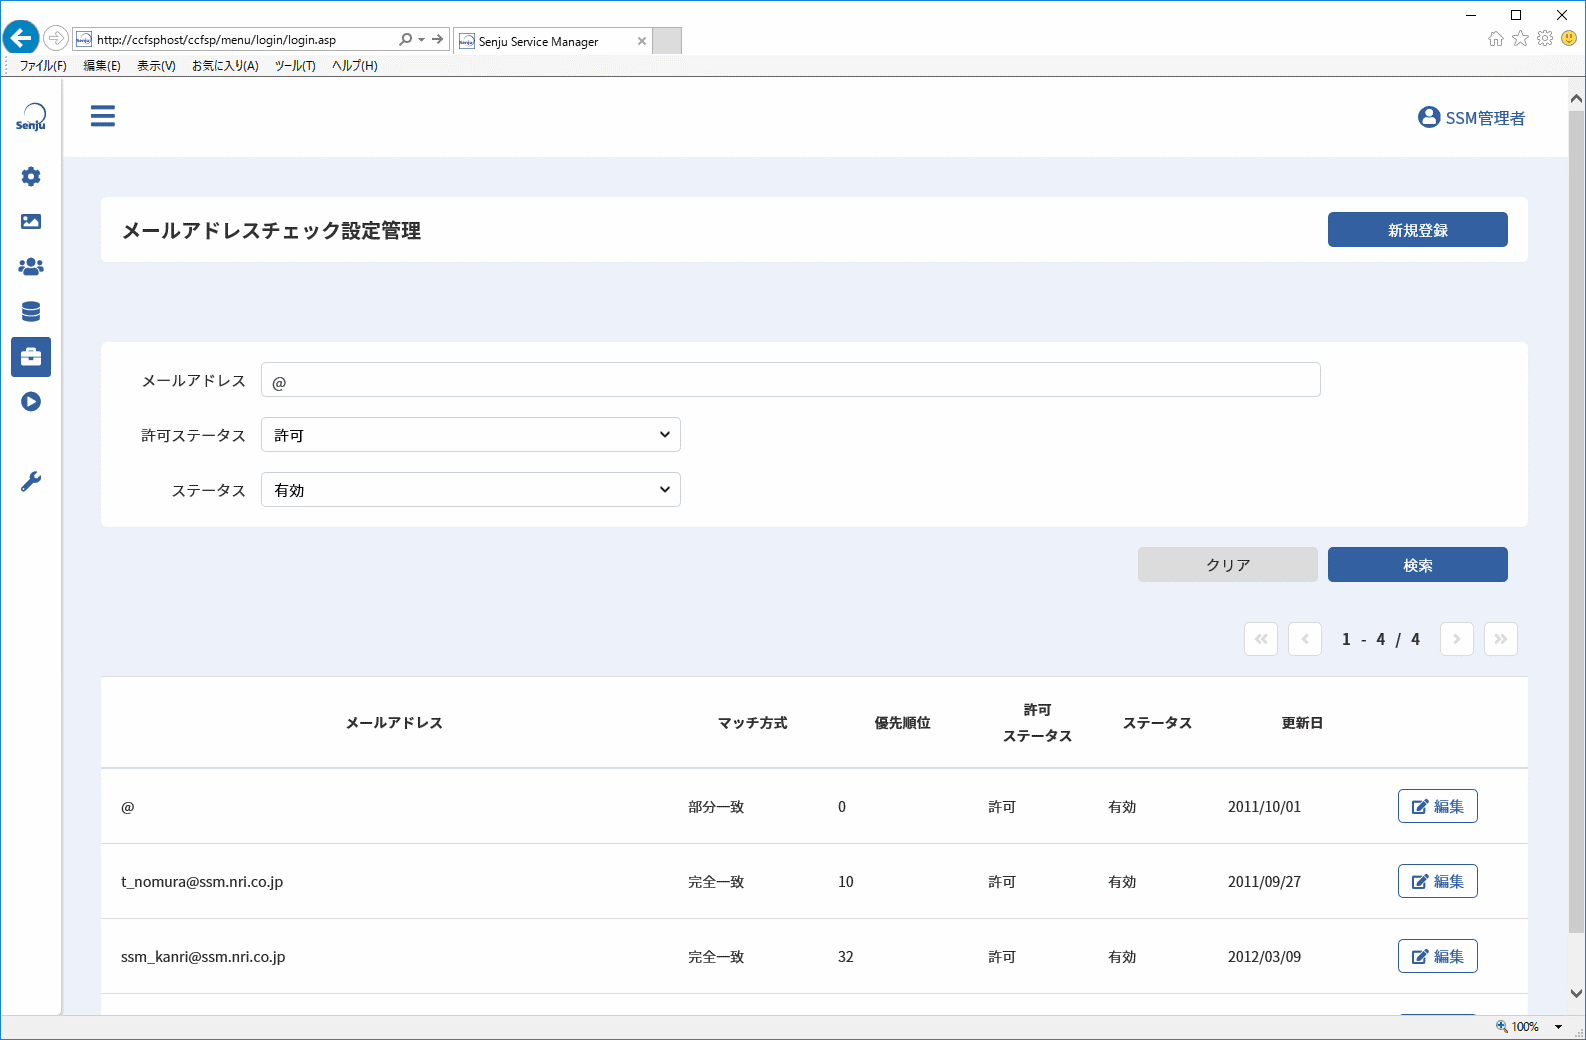The width and height of the screenshot is (1586, 1040).
Task: Click the Senju logo in sidebar
Action: (31, 117)
